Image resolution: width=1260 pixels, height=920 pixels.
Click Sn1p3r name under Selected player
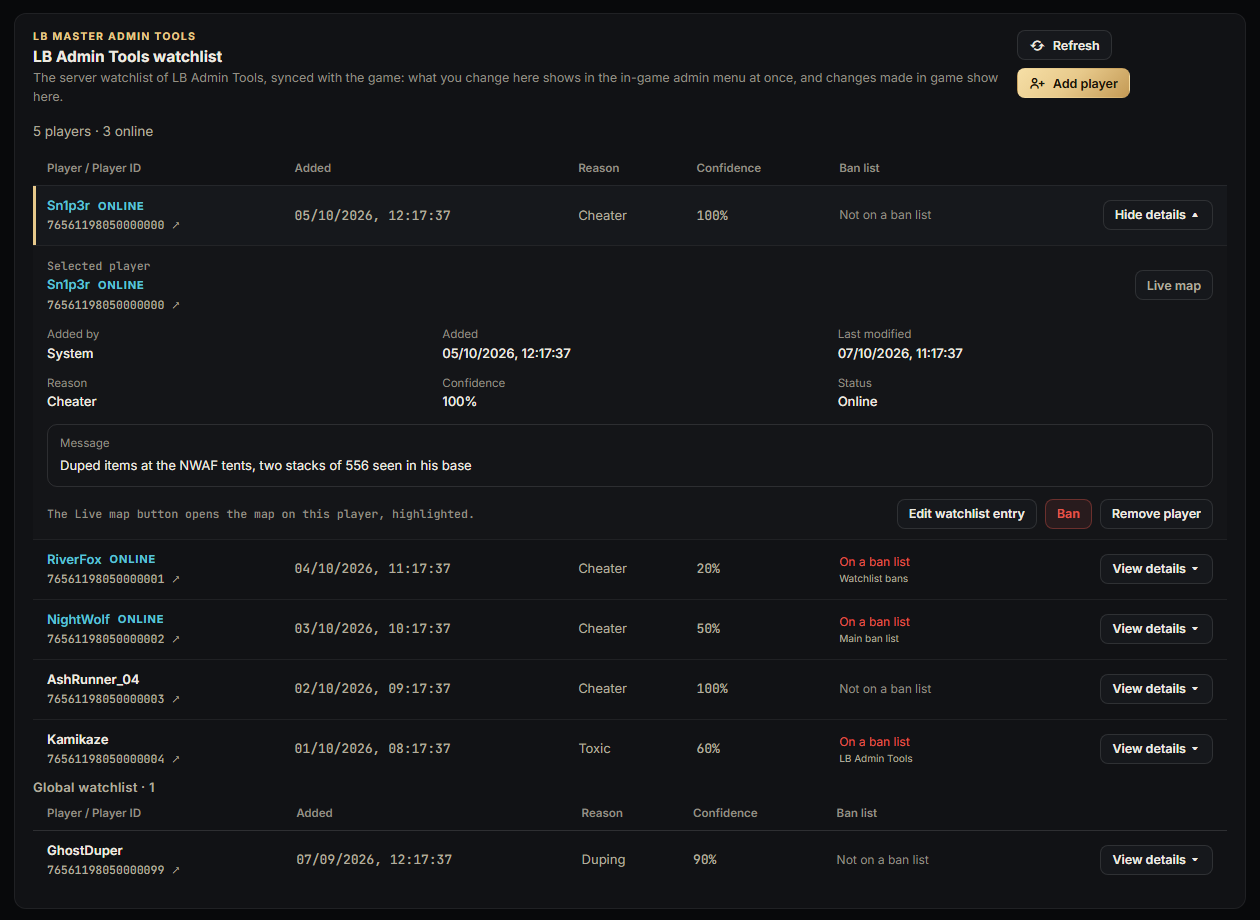click(x=68, y=285)
